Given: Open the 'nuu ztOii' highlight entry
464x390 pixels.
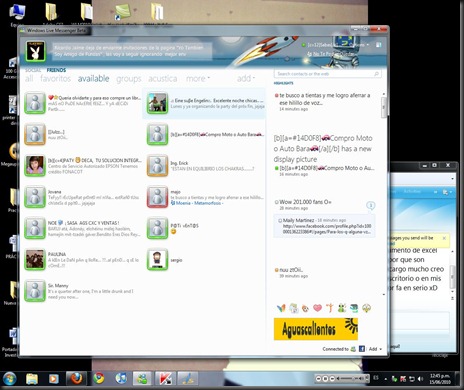Looking at the screenshot, I should click(291, 270).
